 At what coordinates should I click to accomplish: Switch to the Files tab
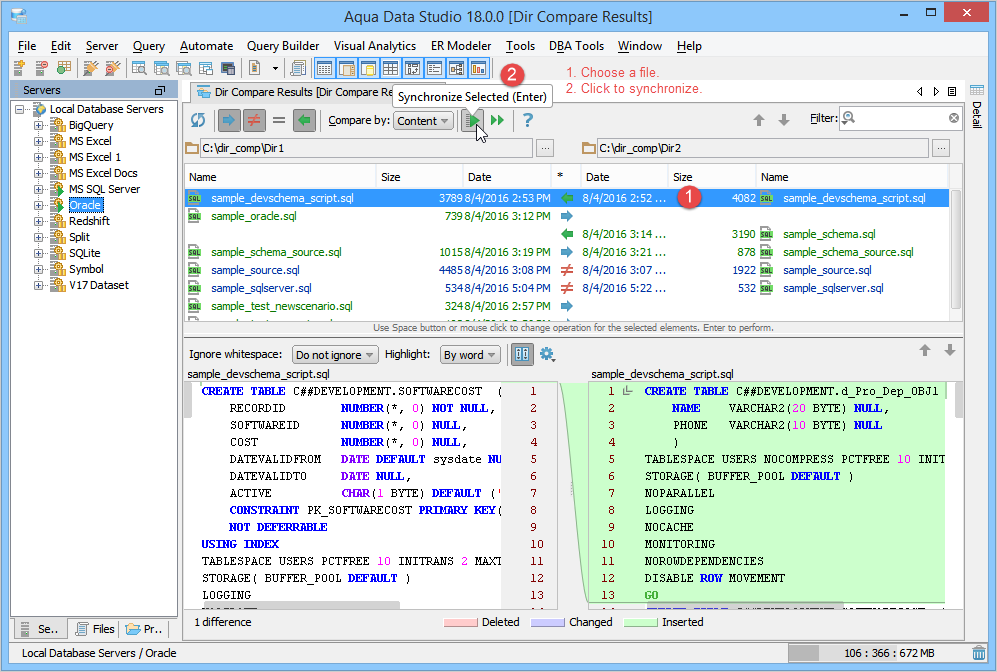(x=94, y=629)
